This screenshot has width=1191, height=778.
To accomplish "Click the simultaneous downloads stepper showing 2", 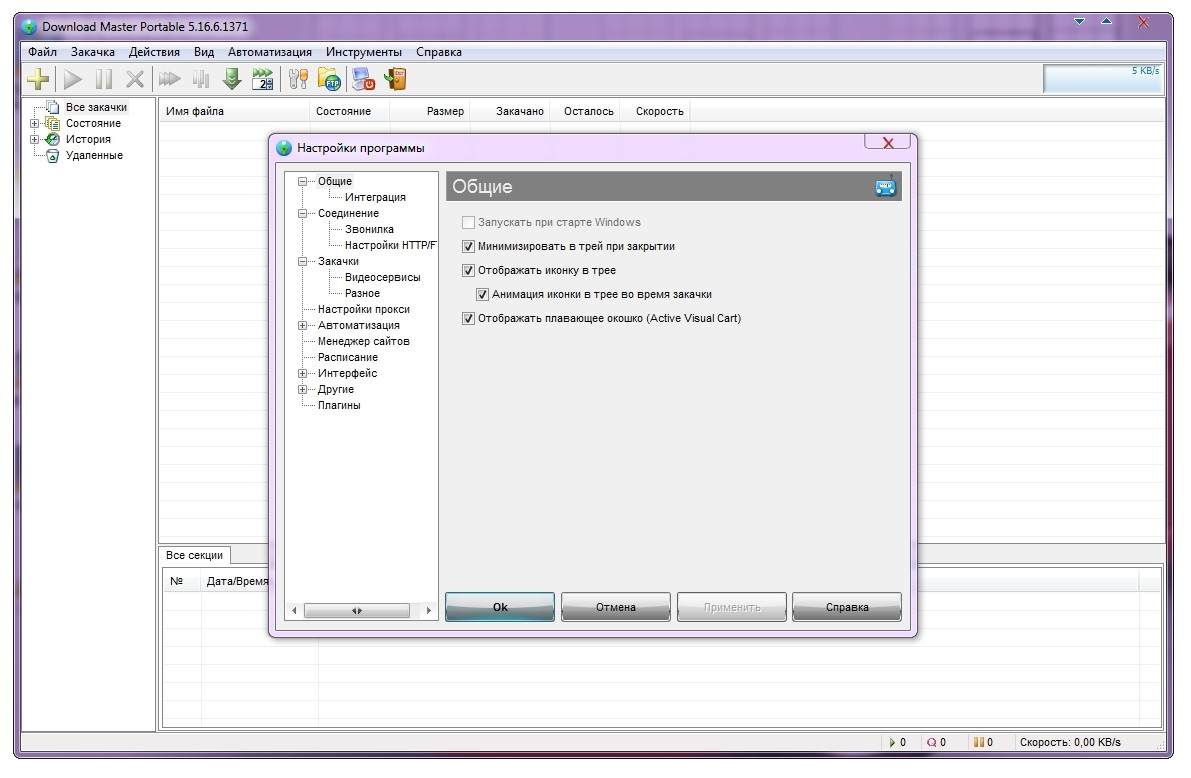I will [x=263, y=79].
